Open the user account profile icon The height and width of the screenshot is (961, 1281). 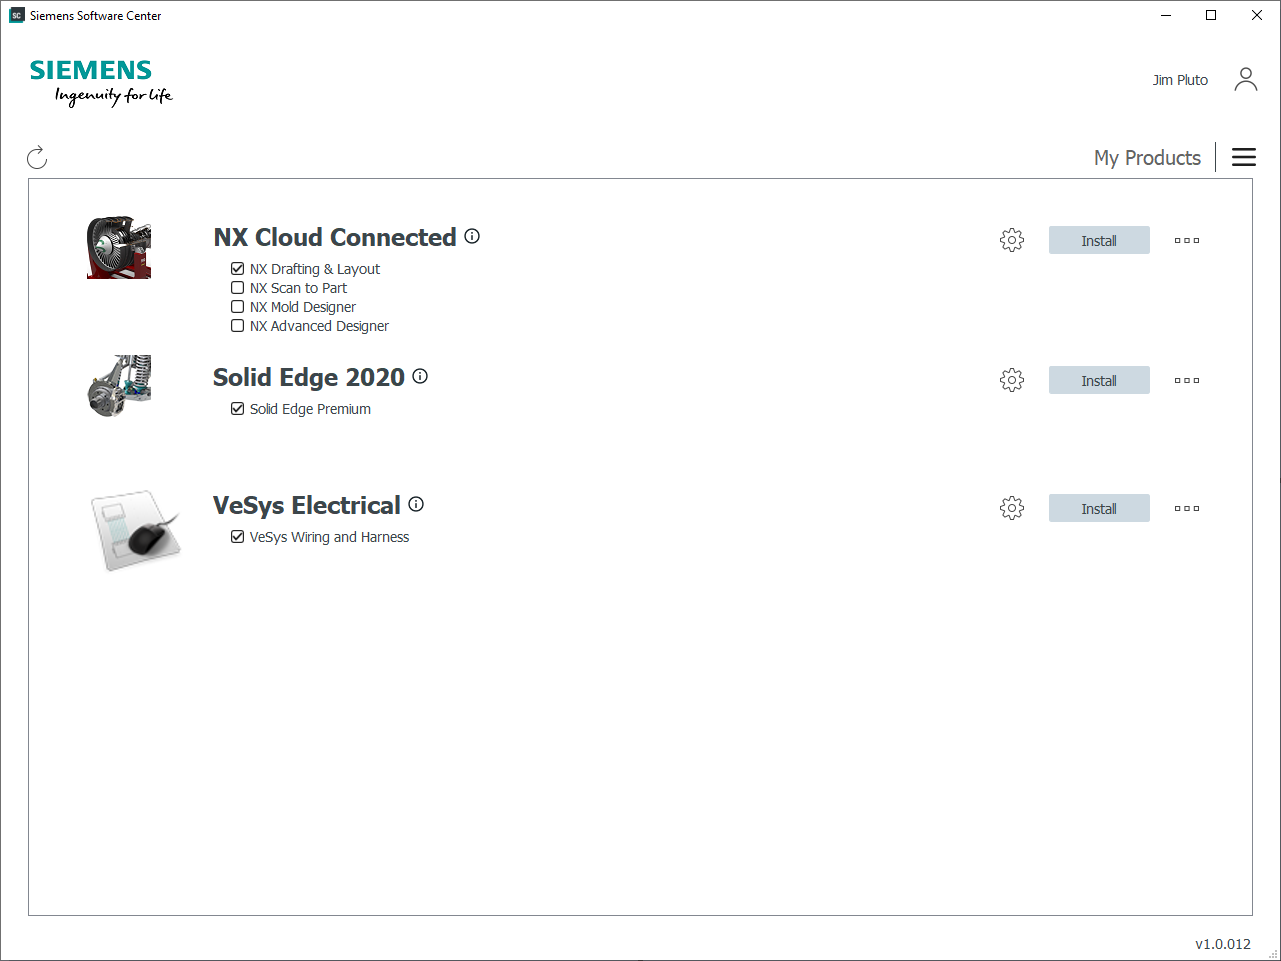(1245, 79)
